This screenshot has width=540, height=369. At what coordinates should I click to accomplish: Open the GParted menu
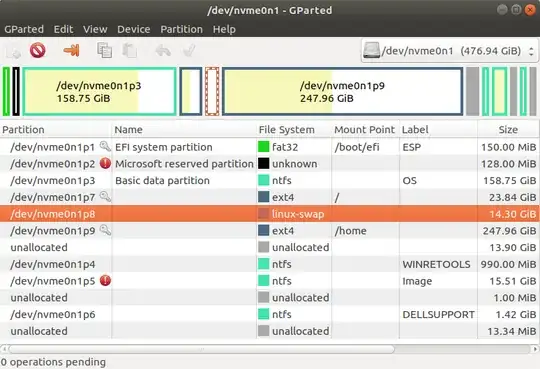tap(24, 29)
